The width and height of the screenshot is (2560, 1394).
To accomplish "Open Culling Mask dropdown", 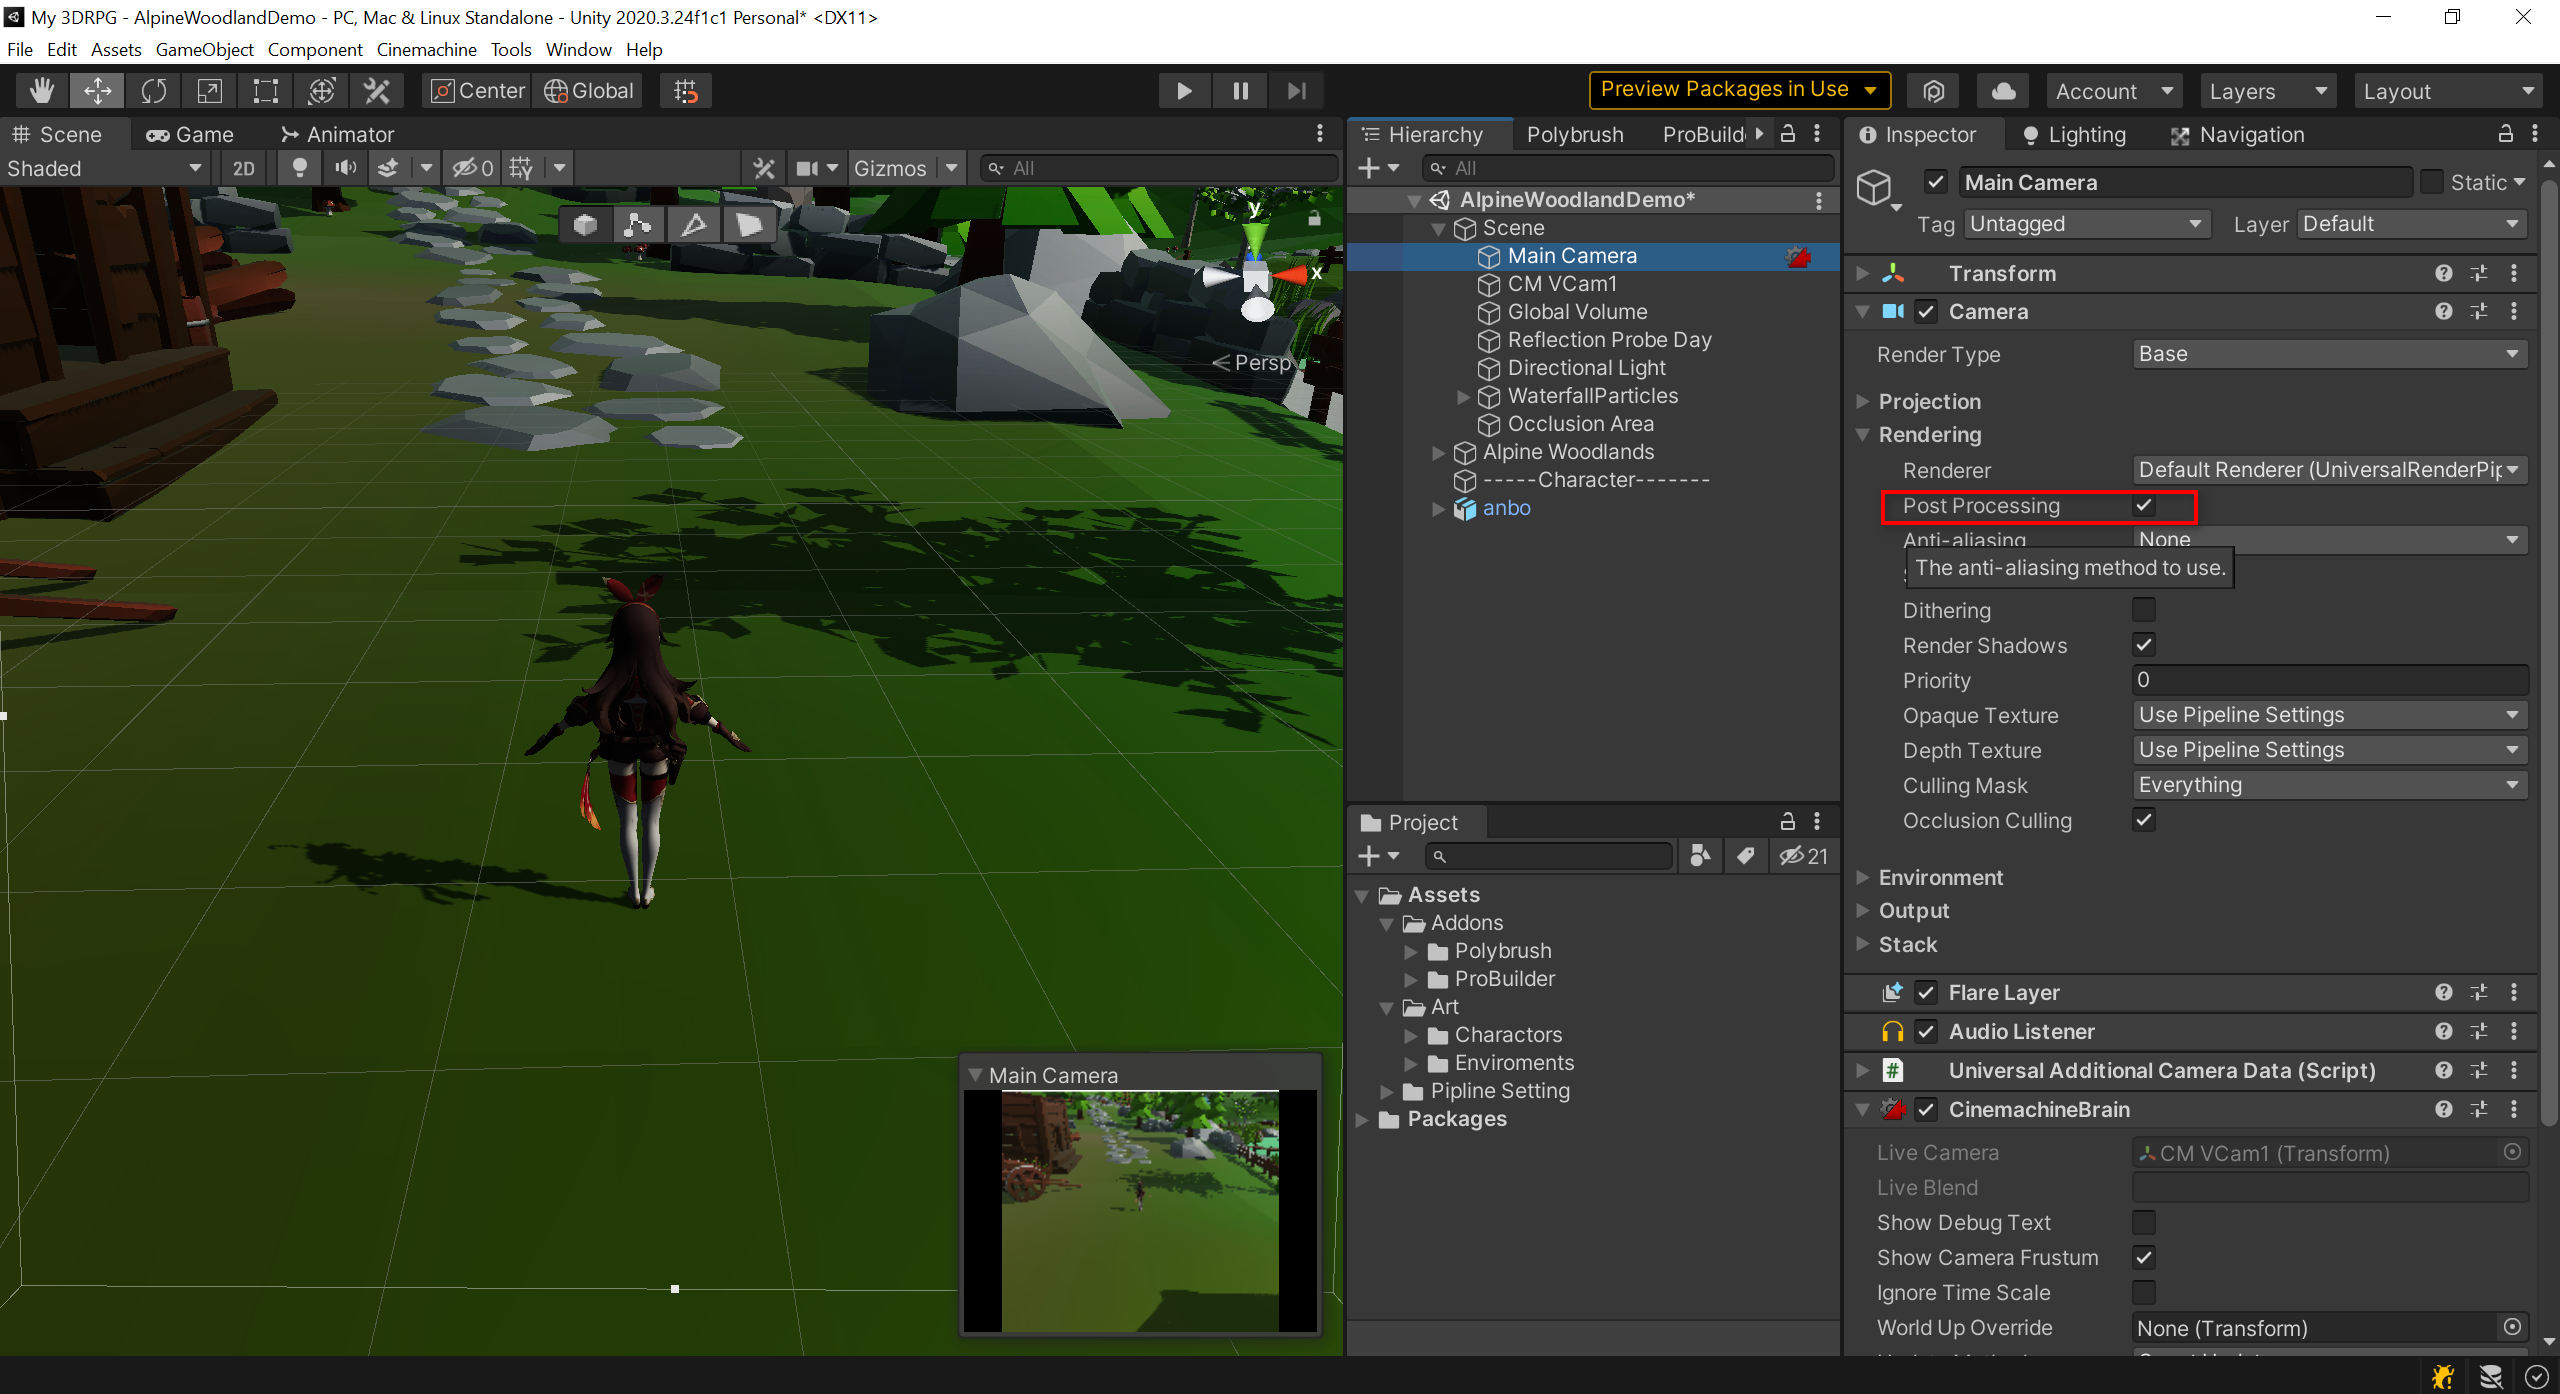I will [x=2330, y=785].
